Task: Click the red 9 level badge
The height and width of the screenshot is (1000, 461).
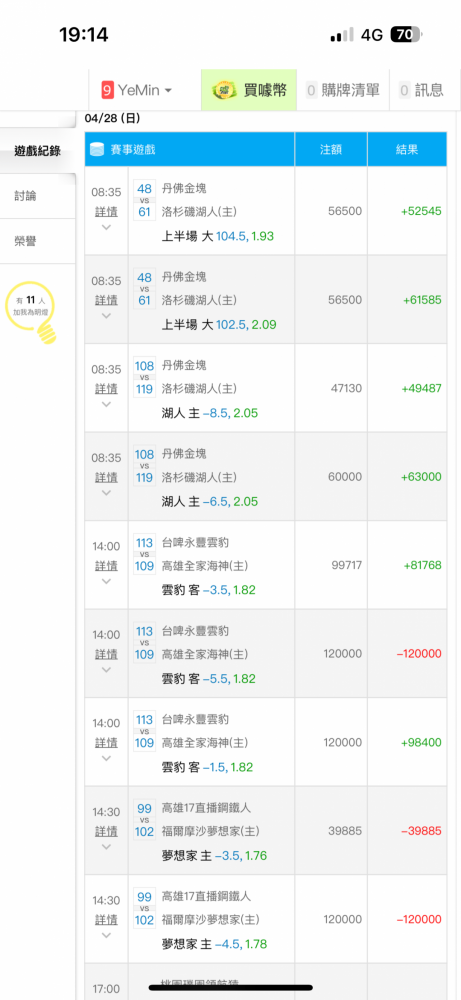Action: tap(107, 91)
